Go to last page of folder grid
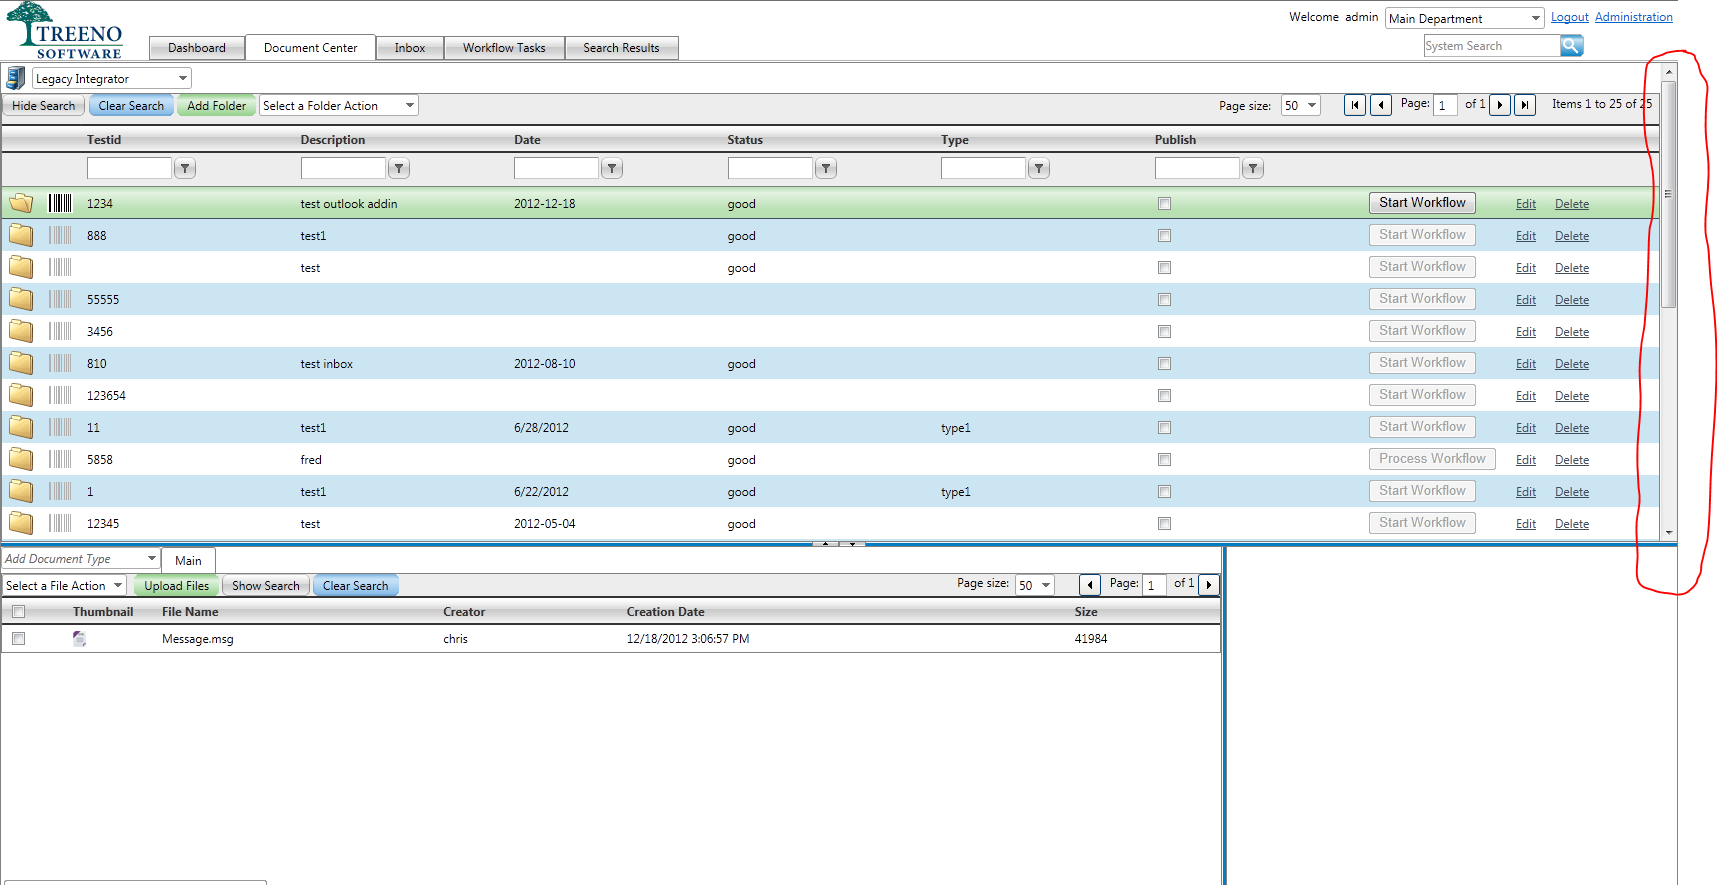1717x885 pixels. click(1525, 105)
